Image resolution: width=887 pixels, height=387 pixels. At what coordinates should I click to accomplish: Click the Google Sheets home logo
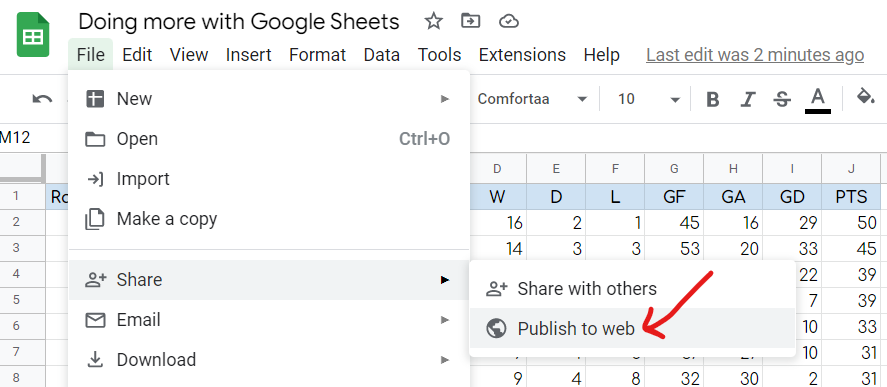click(33, 35)
